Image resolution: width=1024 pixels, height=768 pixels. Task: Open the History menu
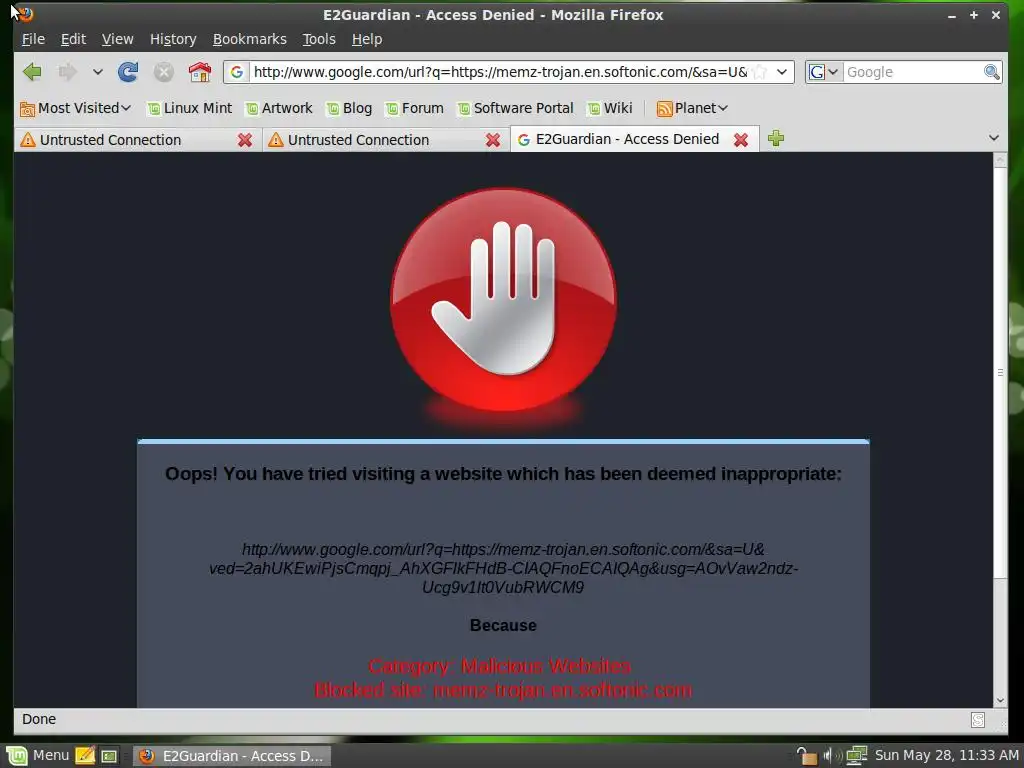[x=173, y=39]
